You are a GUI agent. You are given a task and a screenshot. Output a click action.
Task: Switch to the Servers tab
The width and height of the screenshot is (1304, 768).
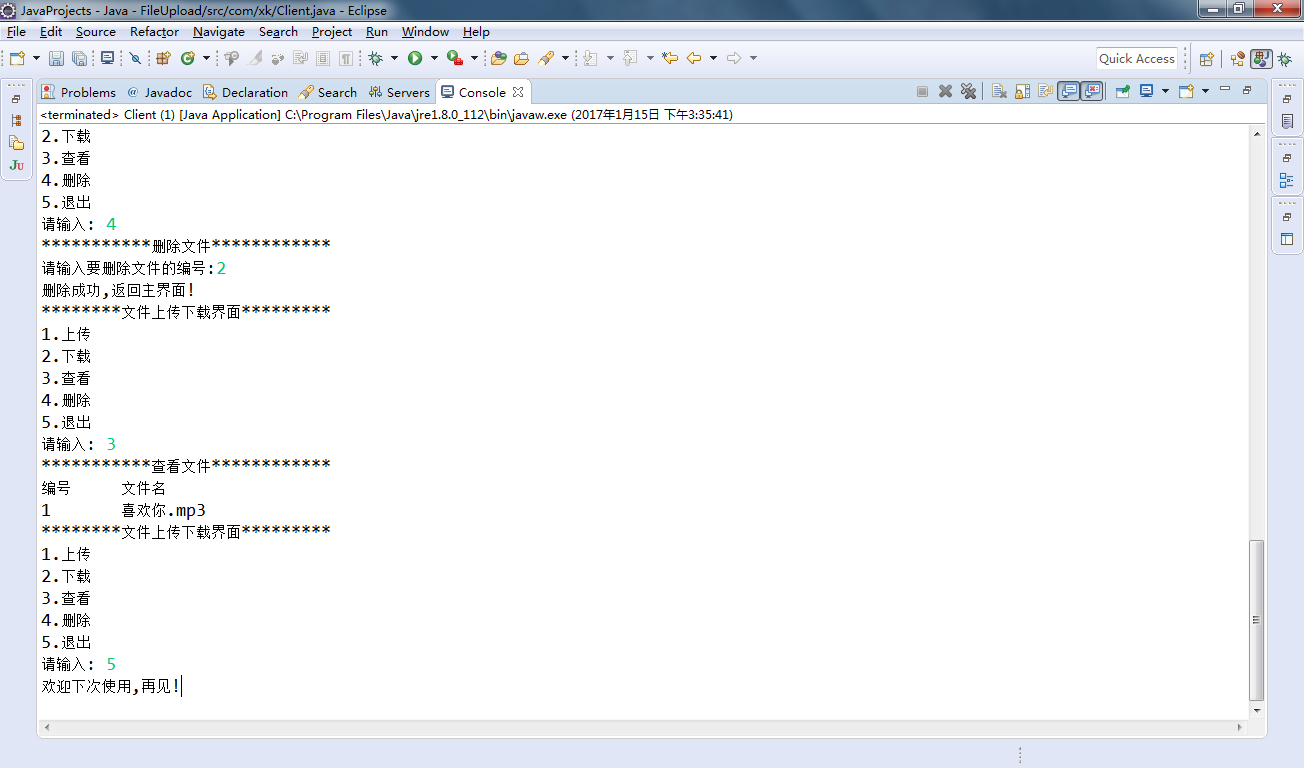click(399, 92)
